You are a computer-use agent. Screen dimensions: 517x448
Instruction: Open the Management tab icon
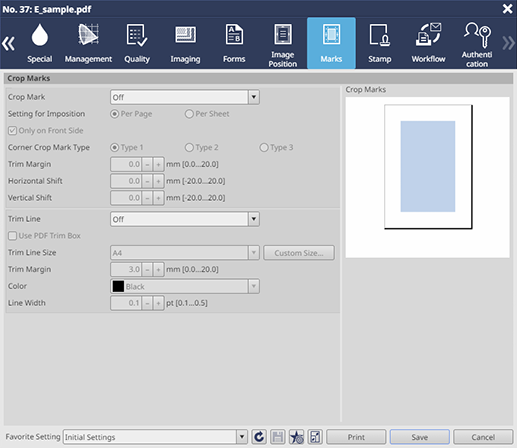coord(88,43)
